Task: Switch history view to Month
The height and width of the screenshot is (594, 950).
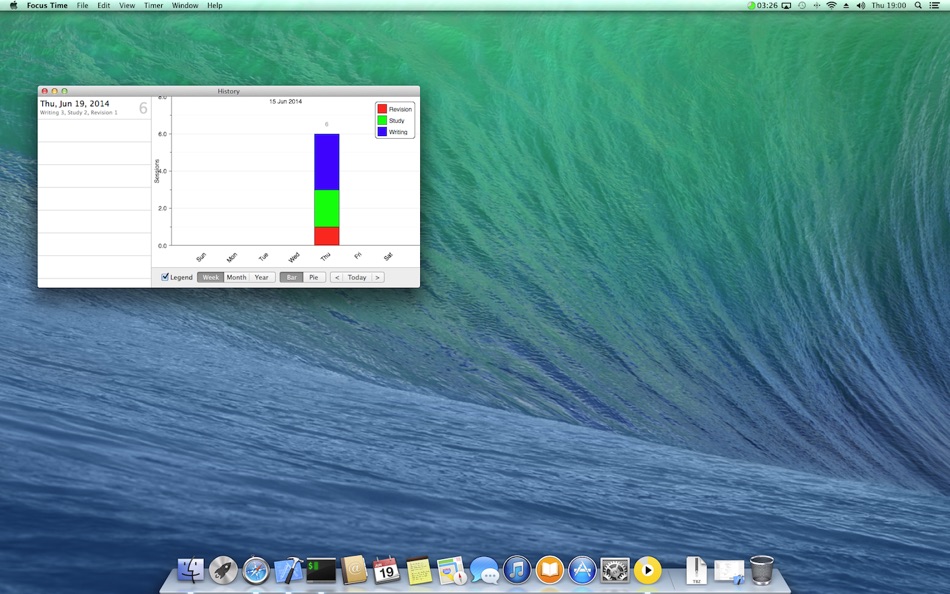Action: [236, 277]
